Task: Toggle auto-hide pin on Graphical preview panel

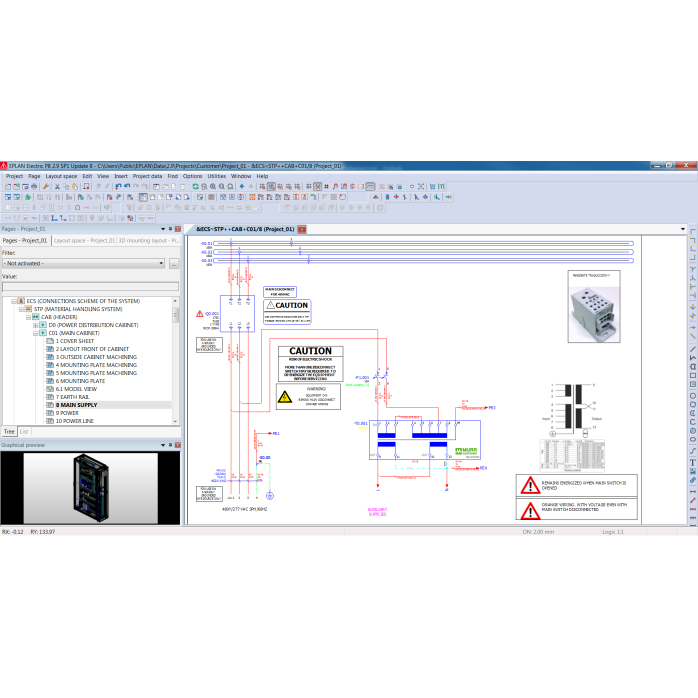Action: 170,445
